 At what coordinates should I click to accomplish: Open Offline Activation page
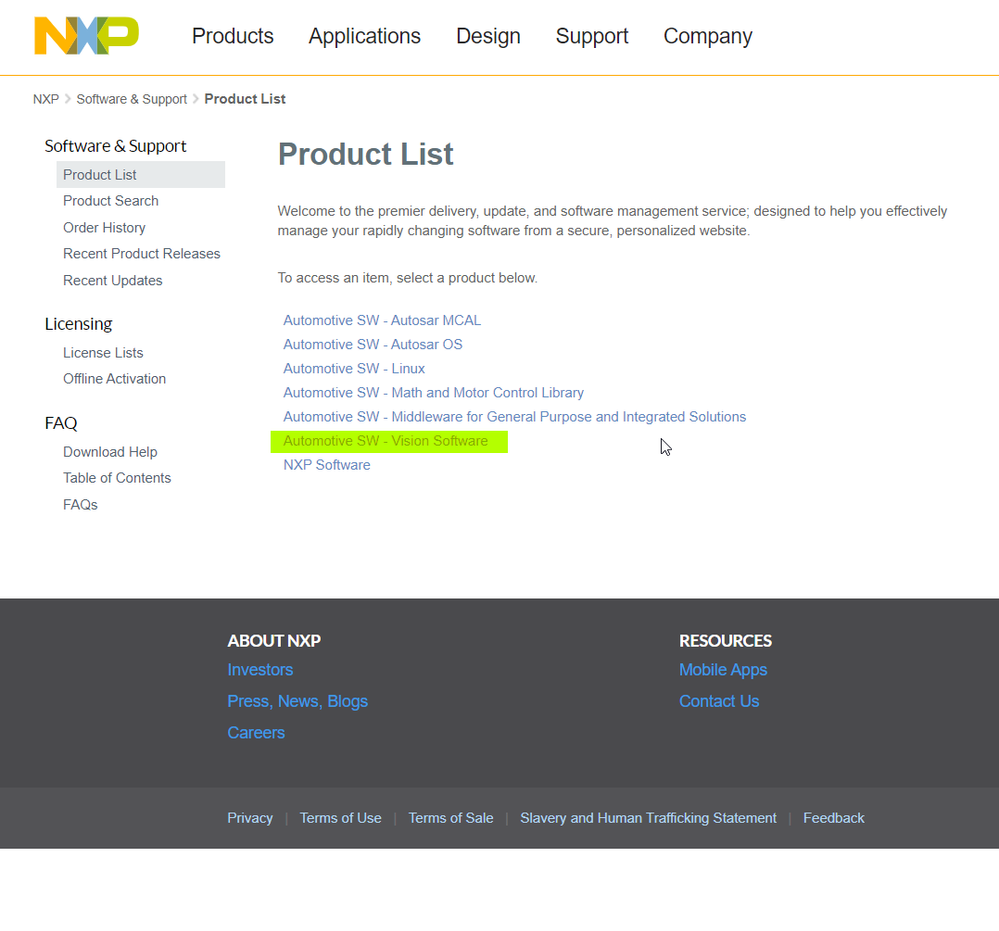(114, 379)
